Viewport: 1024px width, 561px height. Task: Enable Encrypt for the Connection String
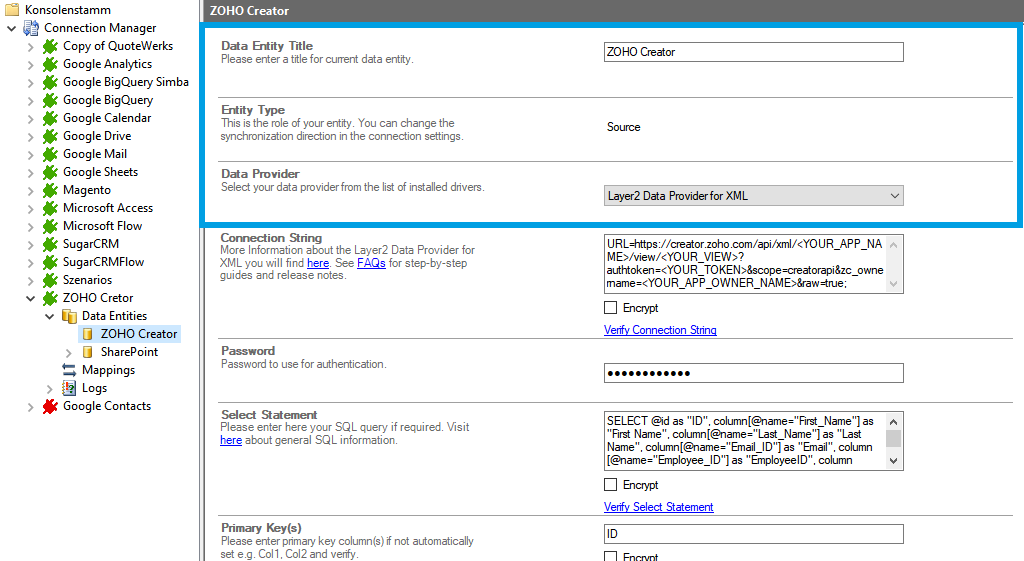tap(611, 308)
